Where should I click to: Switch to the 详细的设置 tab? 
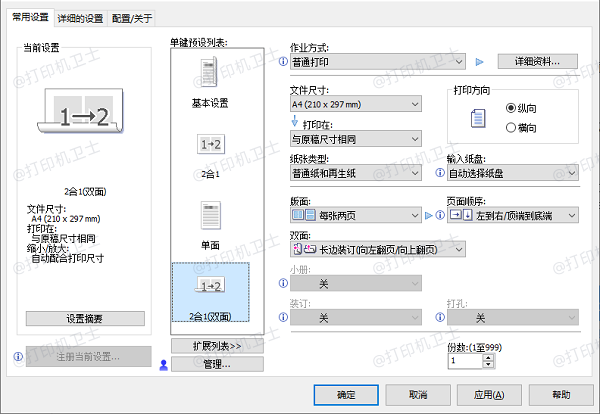click(x=80, y=18)
